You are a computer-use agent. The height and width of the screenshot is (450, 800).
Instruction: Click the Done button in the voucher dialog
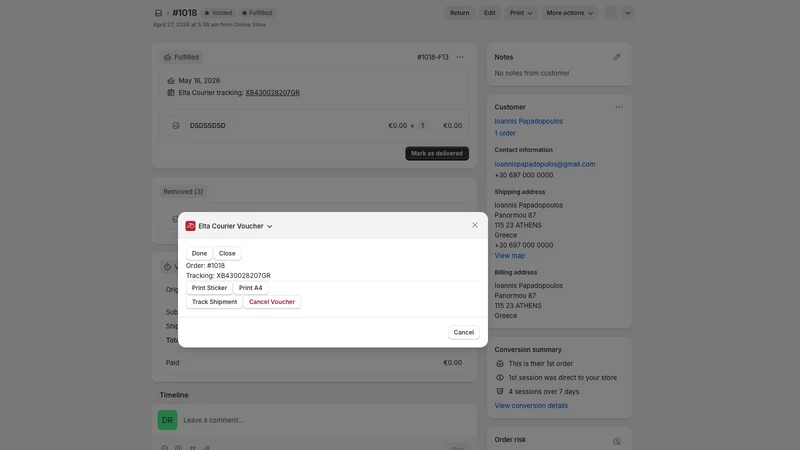point(199,254)
